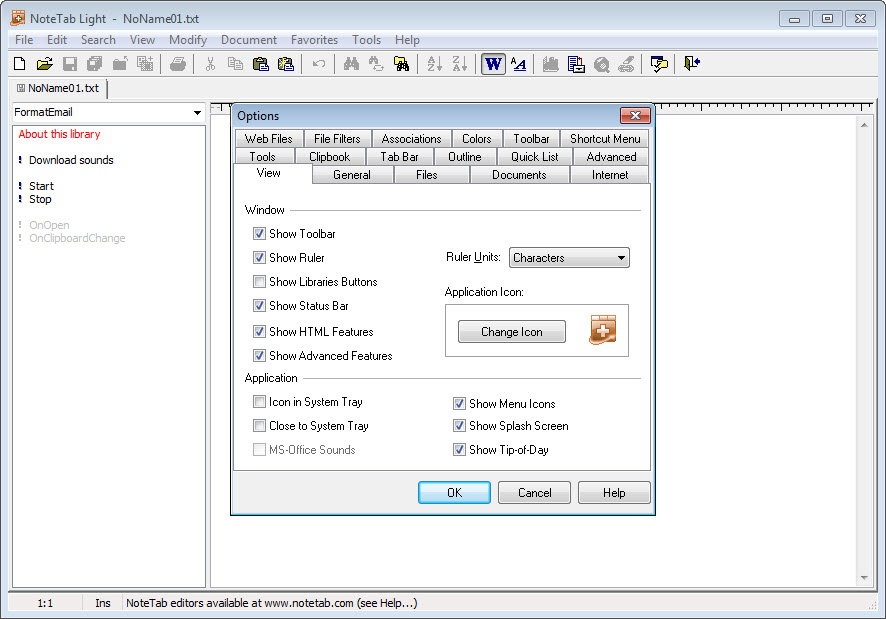Open the Ruler Units dropdown
Viewport: 886px width, 619px height.
point(569,258)
